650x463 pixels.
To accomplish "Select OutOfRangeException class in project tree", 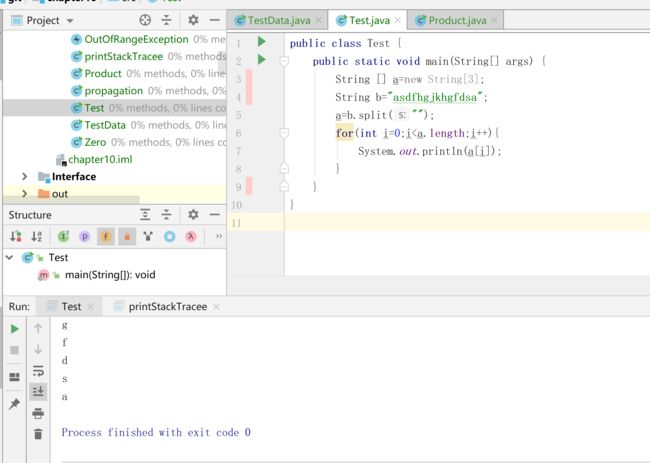I will (x=136, y=39).
